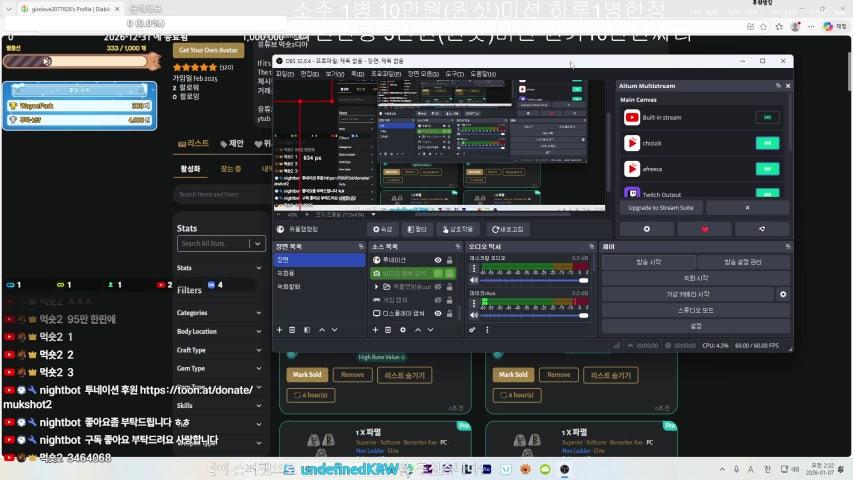853x480 pixels.
Task: Open Aitum Multistream settings gear button
Action: click(646, 229)
